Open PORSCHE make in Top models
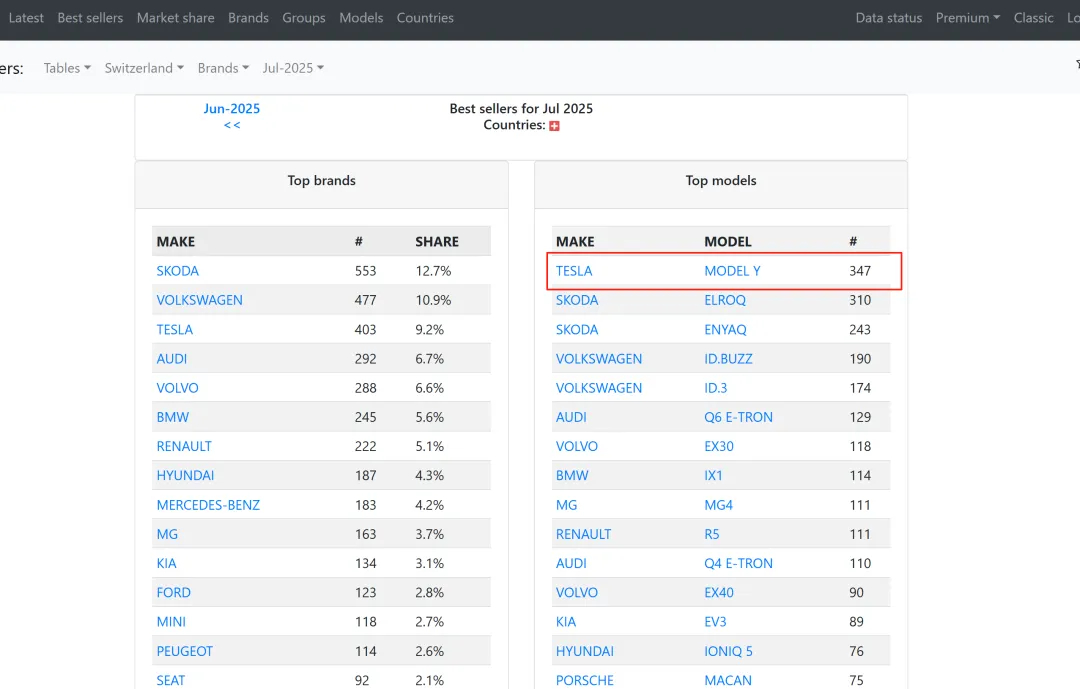This screenshot has height=689, width=1080. coord(585,680)
